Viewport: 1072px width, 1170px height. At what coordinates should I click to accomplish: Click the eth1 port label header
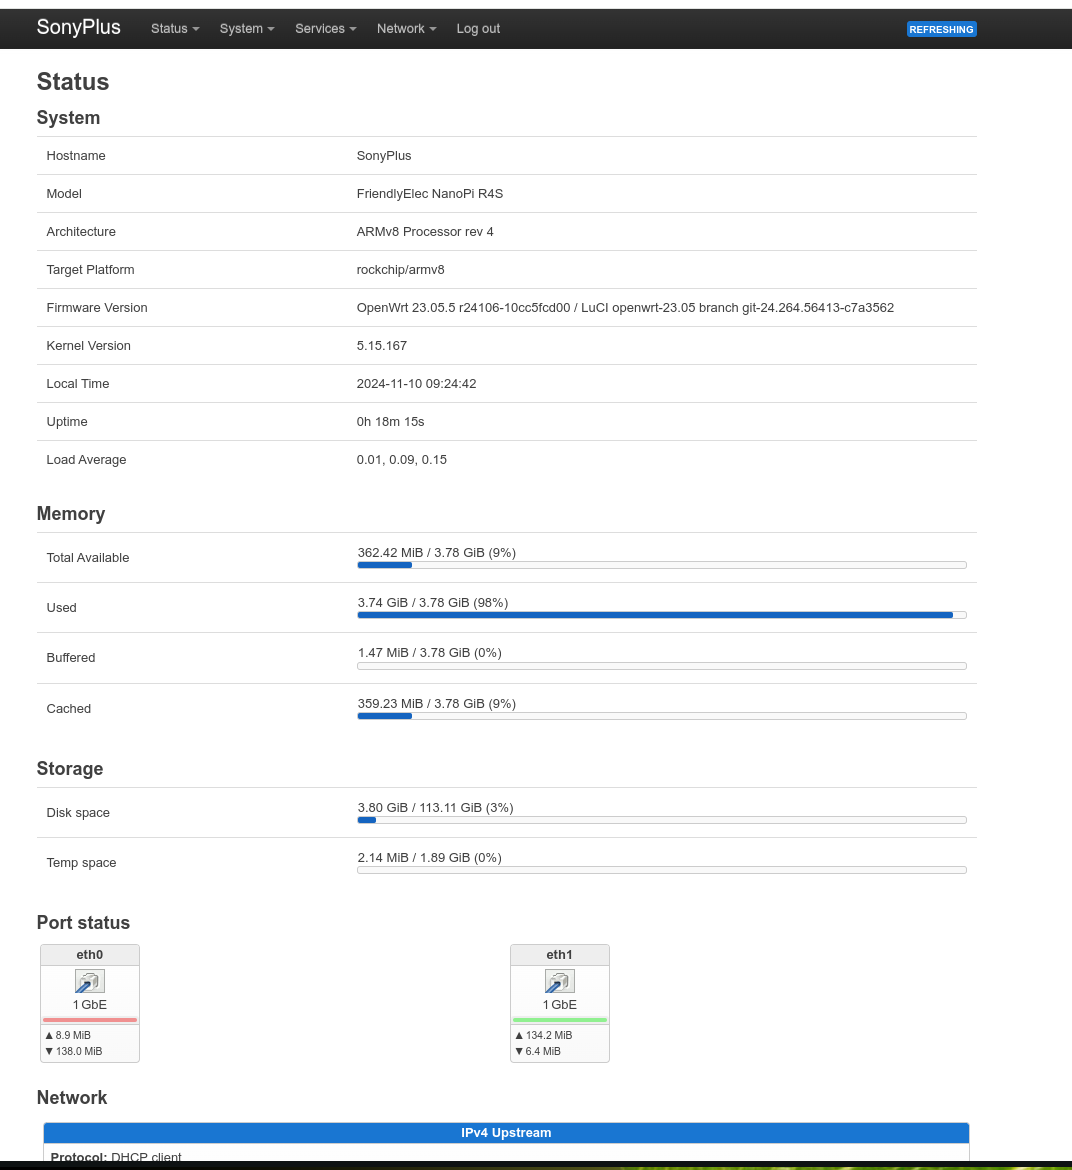(560, 955)
